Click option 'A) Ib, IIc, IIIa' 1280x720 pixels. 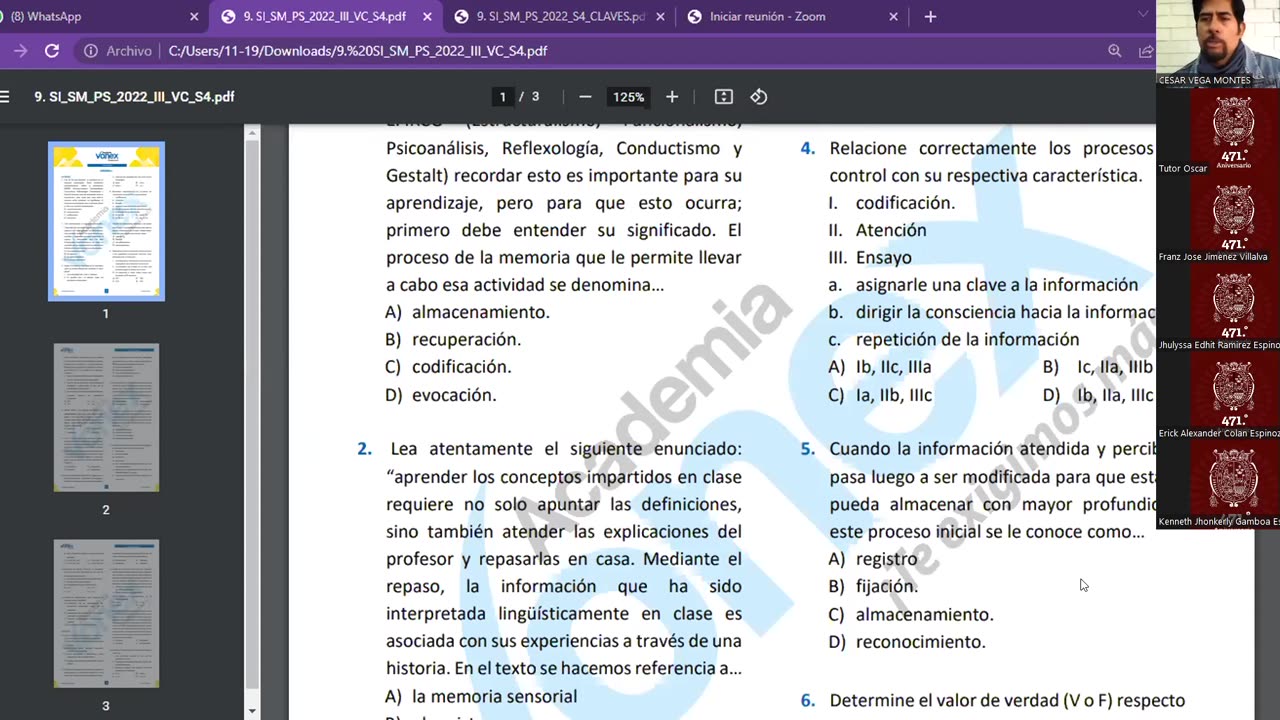880,367
